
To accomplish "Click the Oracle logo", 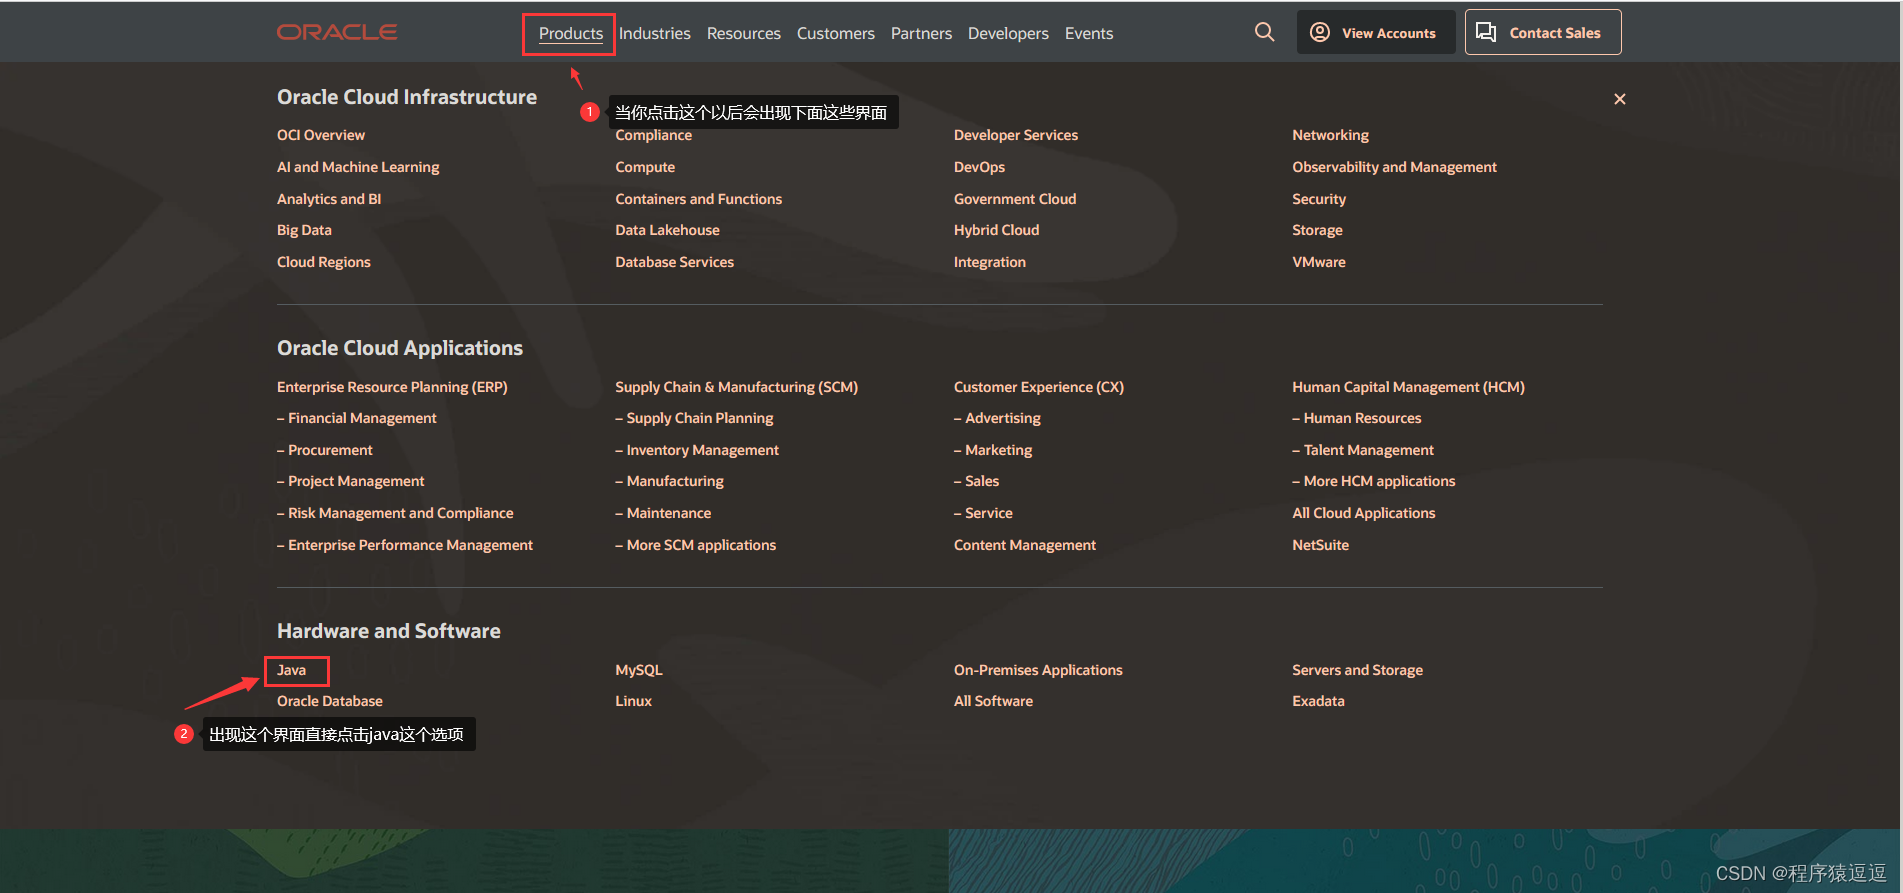I will pos(337,32).
